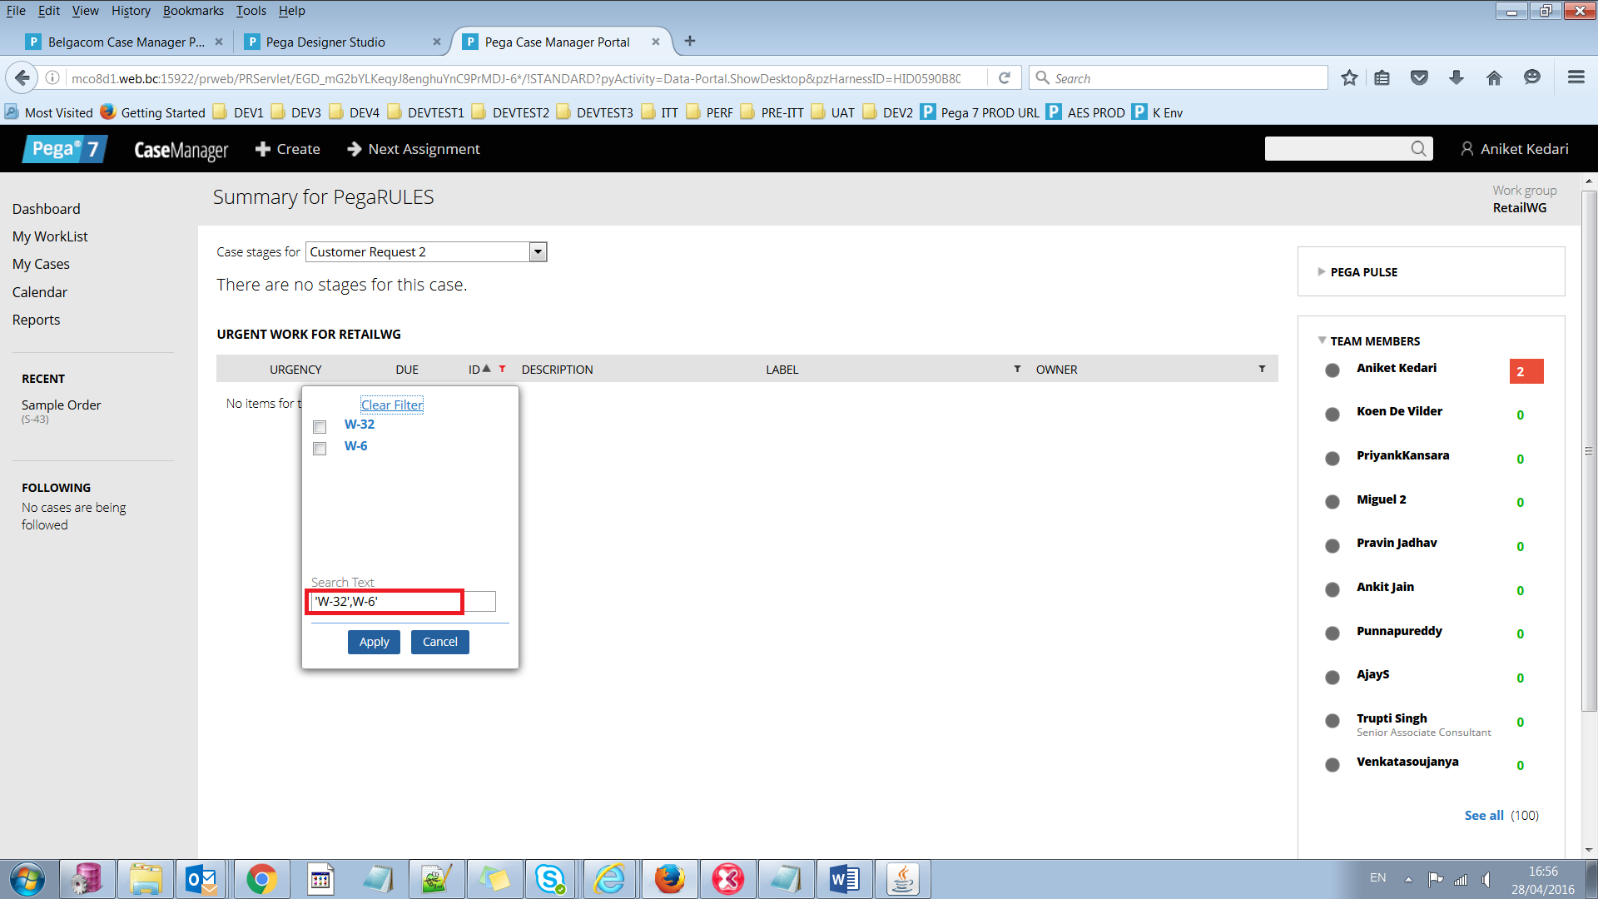
Task: Click the Label column filter icon
Action: coord(1017,369)
